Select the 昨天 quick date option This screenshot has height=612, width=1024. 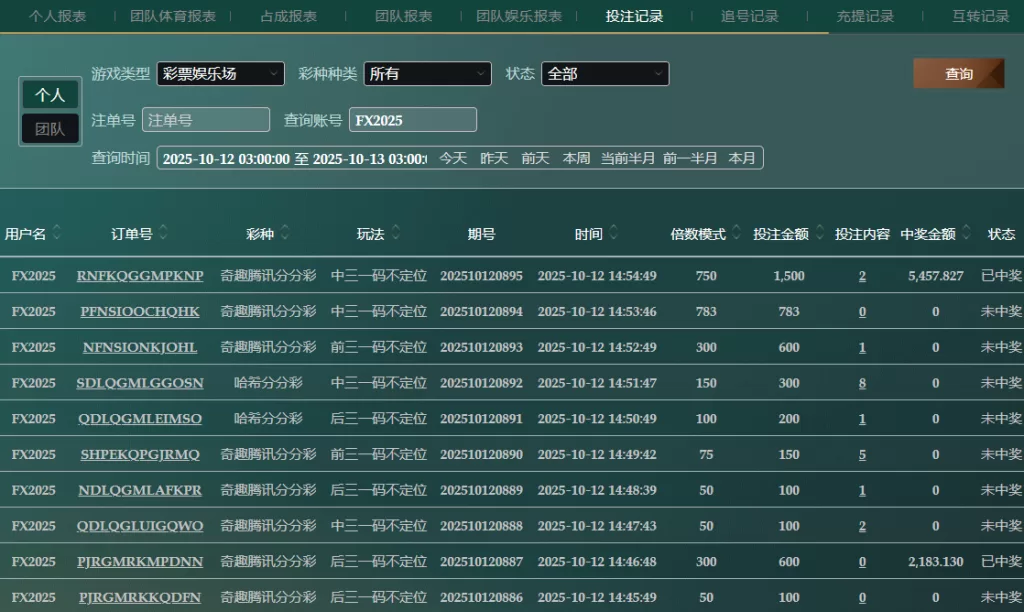tap(494, 158)
